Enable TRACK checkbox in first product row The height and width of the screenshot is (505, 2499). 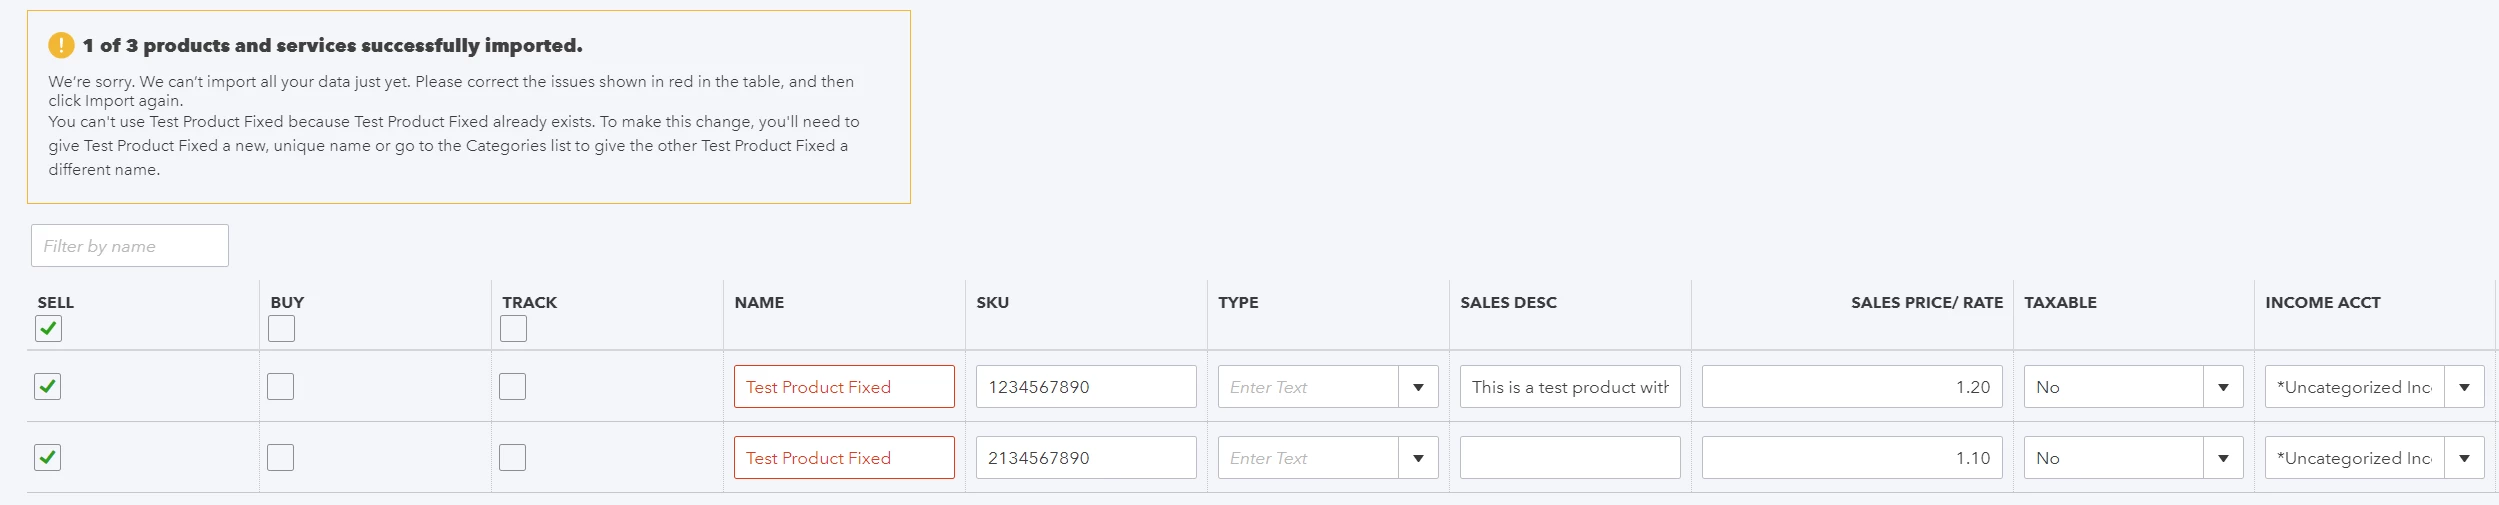pos(513,386)
